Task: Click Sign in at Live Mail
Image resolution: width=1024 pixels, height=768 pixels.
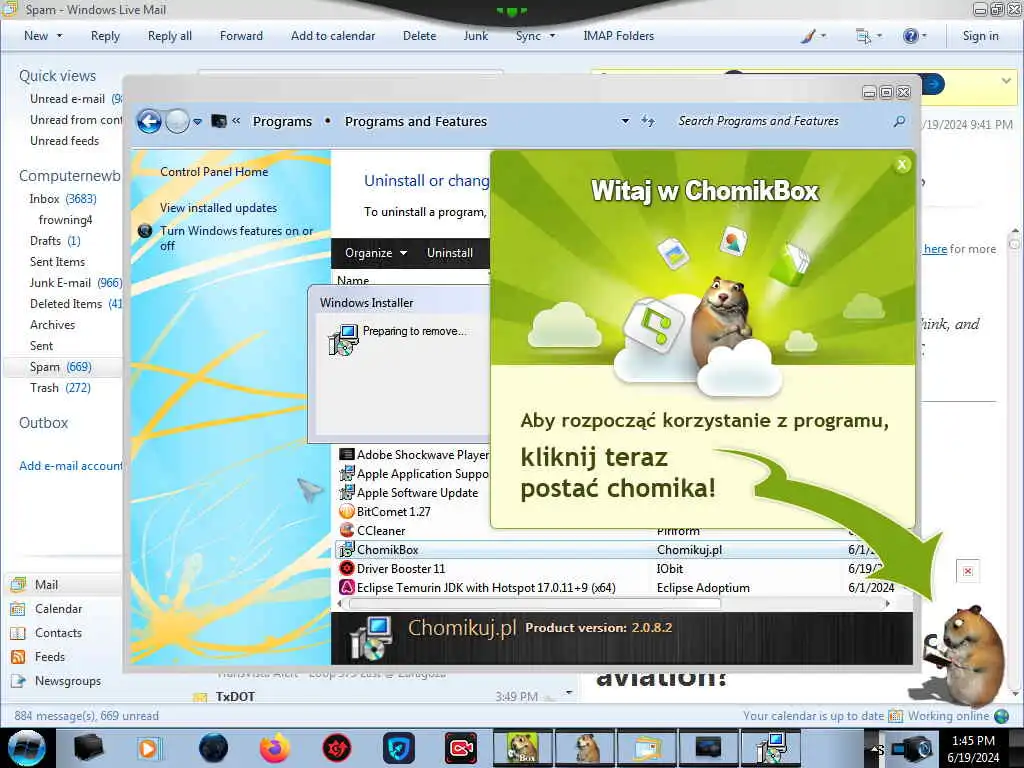Action: [x=980, y=36]
